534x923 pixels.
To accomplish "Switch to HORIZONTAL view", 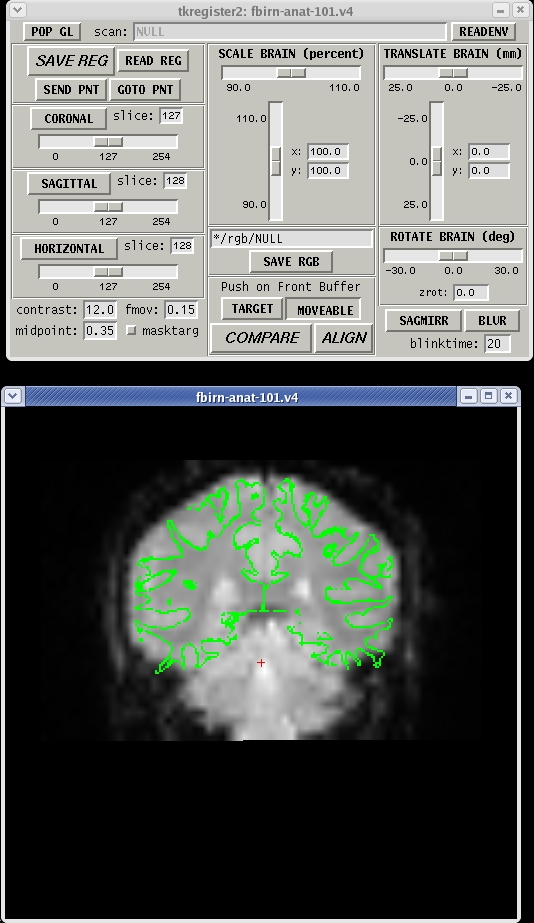I will pyautogui.click(x=69, y=248).
